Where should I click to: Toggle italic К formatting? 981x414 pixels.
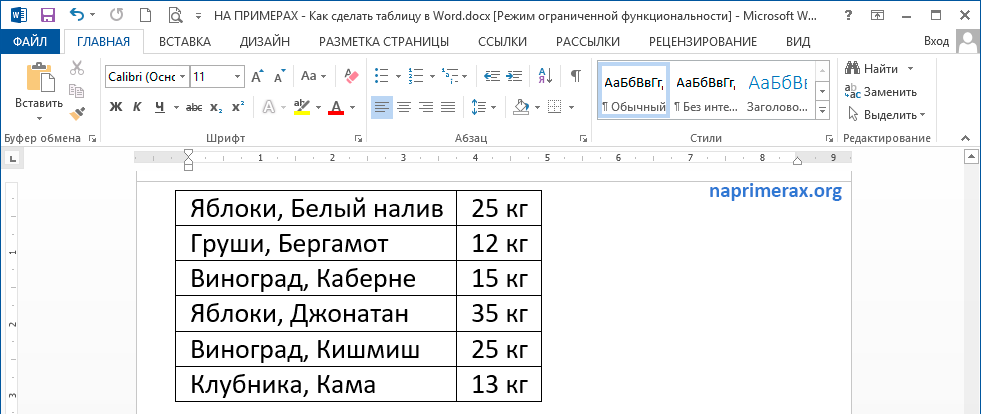pyautogui.click(x=136, y=108)
